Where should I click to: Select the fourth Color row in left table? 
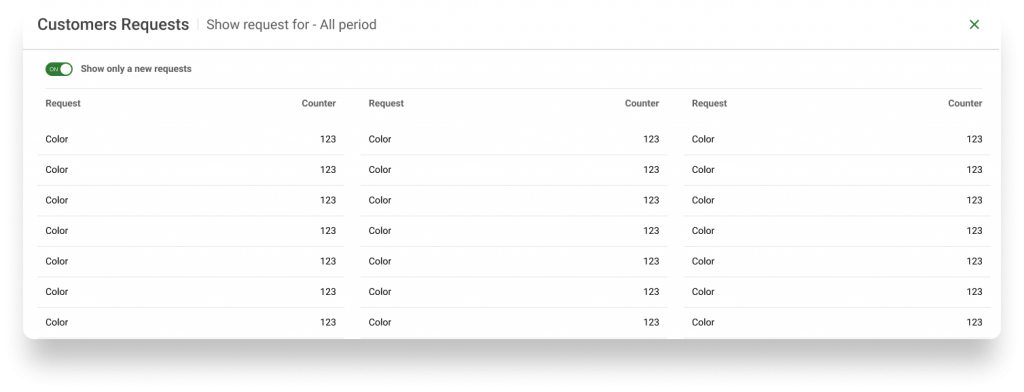[x=191, y=231]
